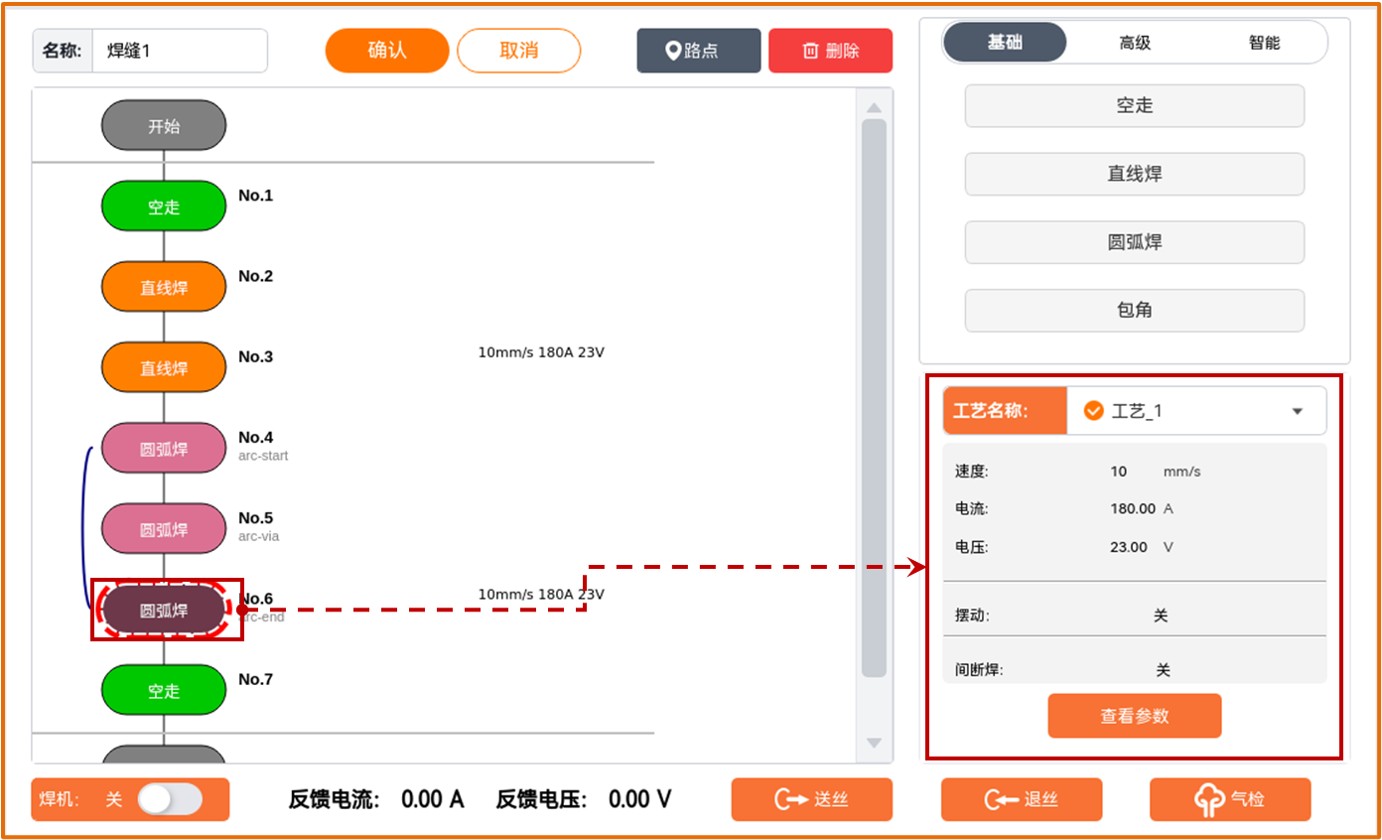
Task: Switch to the 高级 tab
Action: (x=1135, y=43)
